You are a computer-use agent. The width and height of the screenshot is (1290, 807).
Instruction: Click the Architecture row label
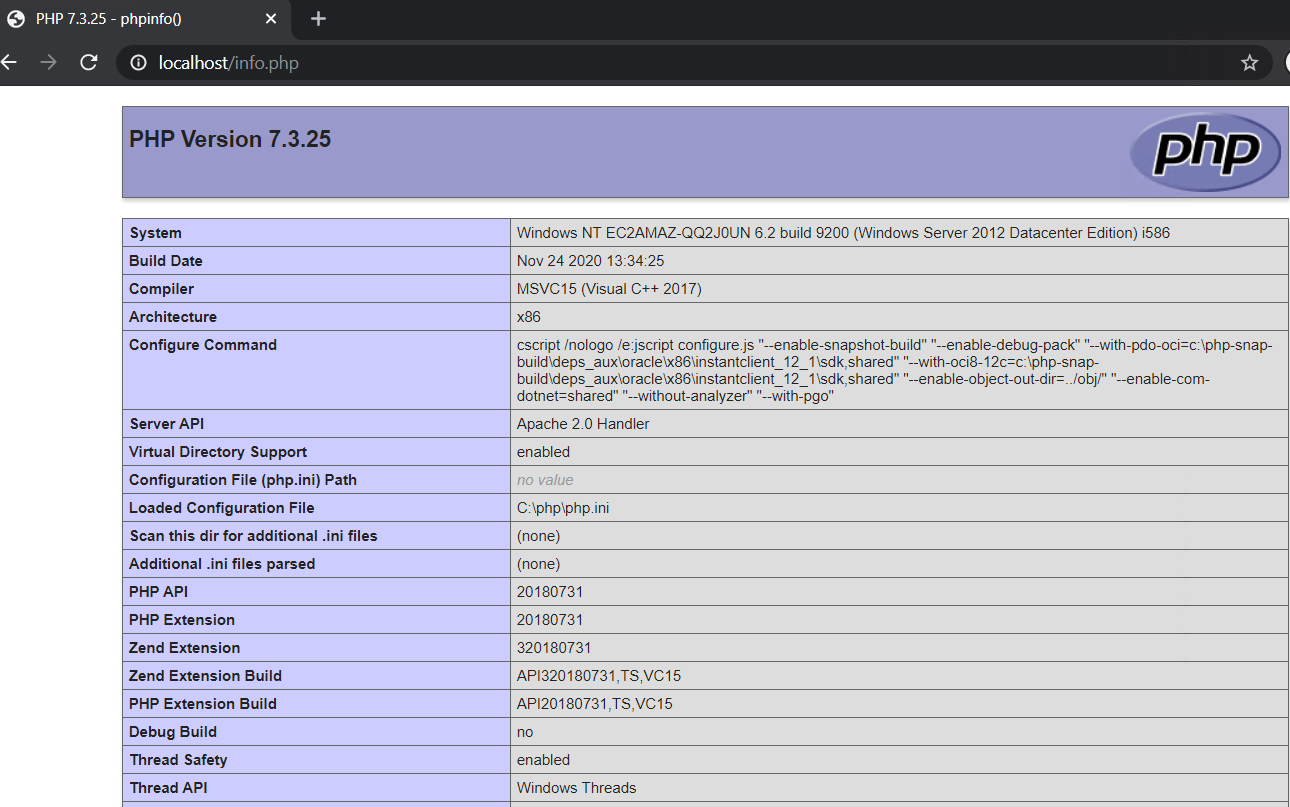coord(173,317)
